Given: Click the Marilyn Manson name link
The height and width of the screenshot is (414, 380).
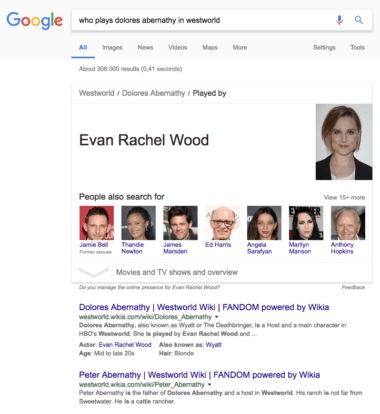Looking at the screenshot, I should (x=300, y=248).
